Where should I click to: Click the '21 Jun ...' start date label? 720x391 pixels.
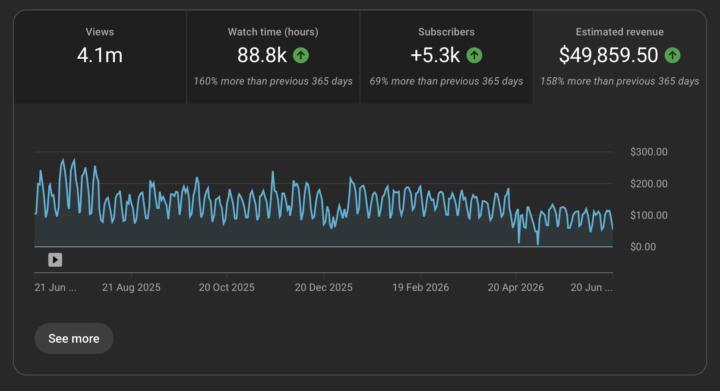56,287
